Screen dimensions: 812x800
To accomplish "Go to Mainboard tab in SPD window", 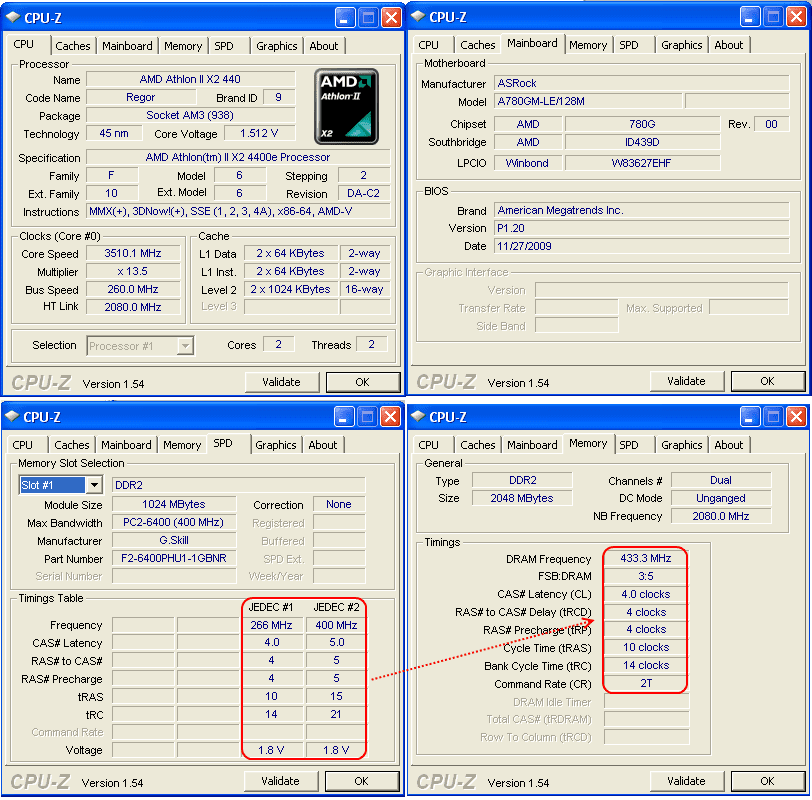I will coord(126,445).
